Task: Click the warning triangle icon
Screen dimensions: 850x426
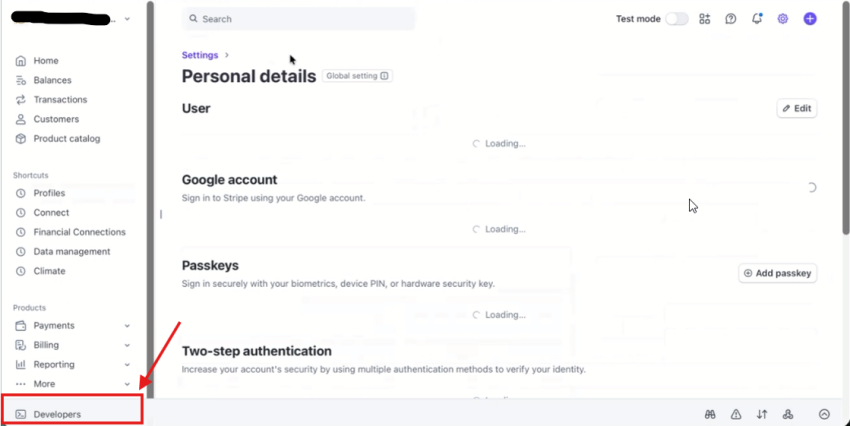Action: 736,414
